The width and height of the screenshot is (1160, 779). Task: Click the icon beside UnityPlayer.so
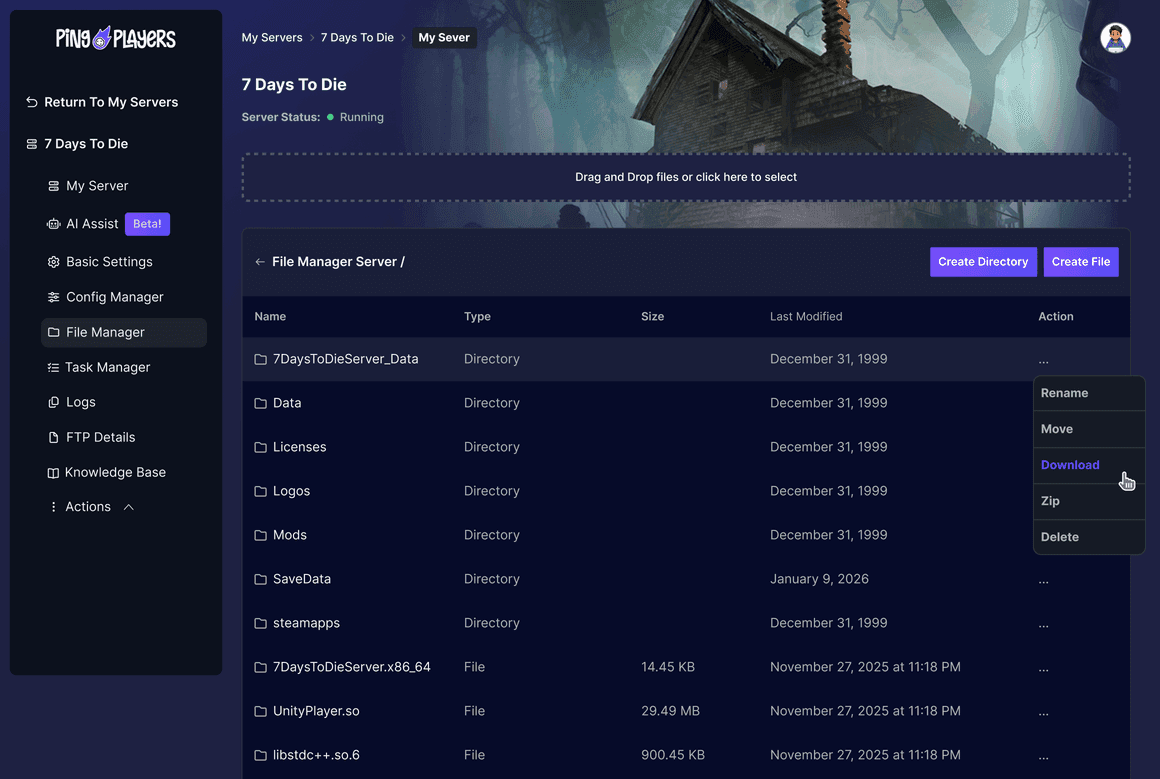pyautogui.click(x=260, y=711)
